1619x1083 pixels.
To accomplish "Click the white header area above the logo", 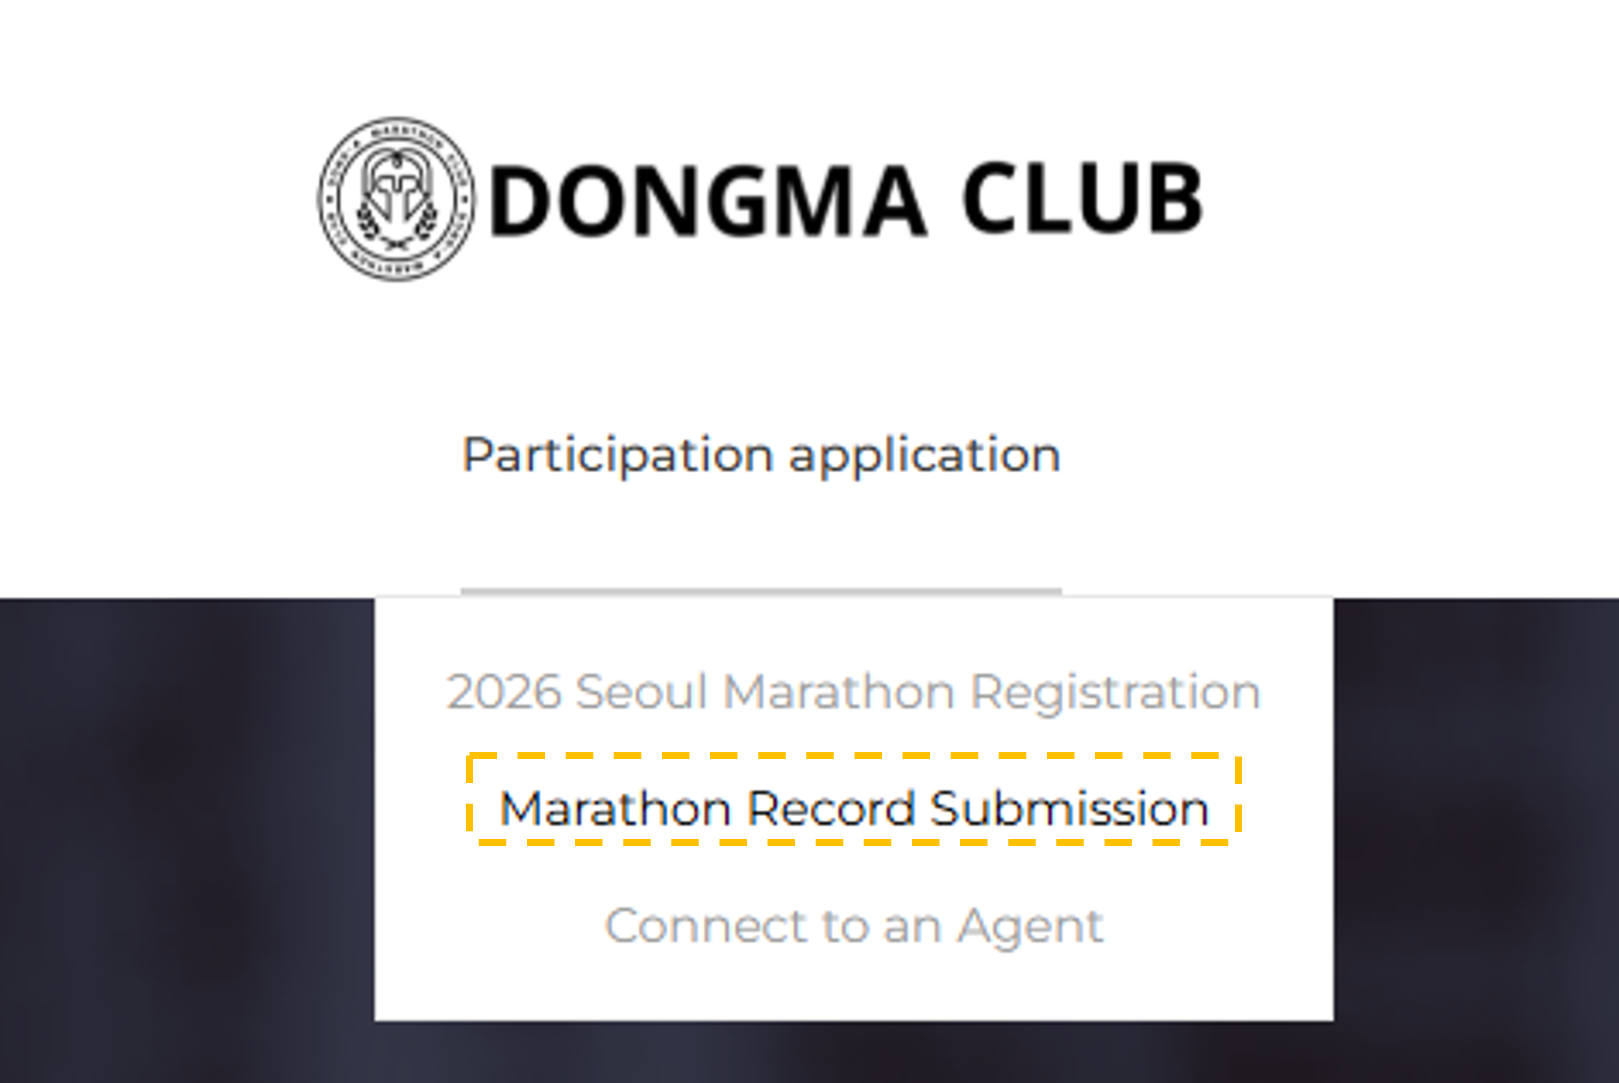I will (809, 55).
